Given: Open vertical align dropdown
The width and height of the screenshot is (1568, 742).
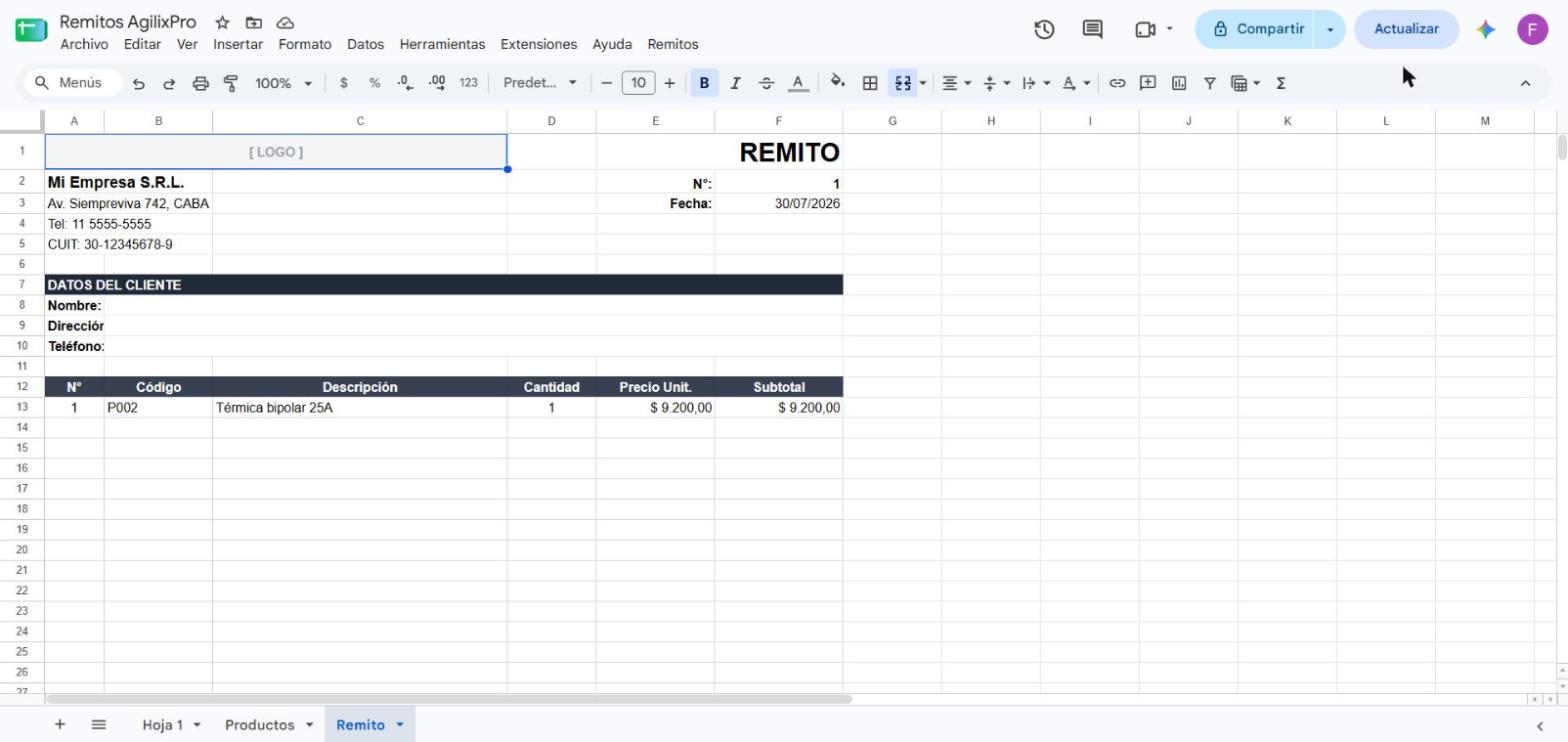Looking at the screenshot, I should (996, 83).
